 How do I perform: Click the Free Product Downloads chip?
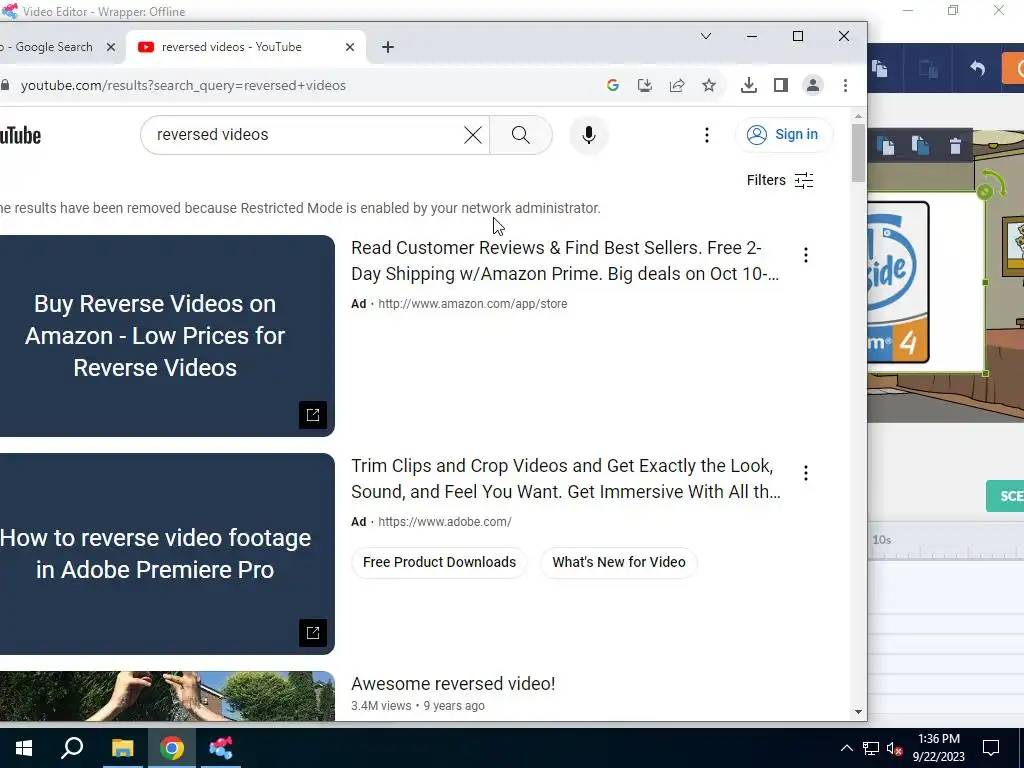point(440,562)
